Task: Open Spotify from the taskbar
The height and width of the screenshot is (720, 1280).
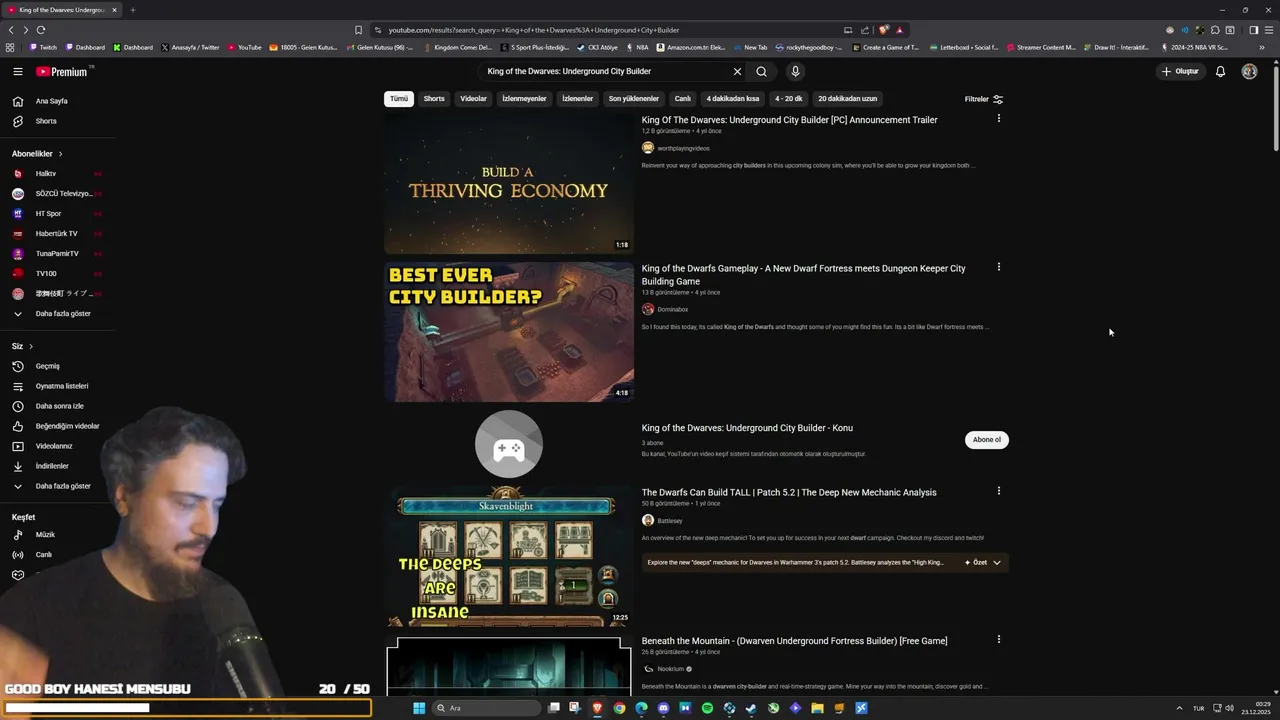Action: (x=707, y=708)
